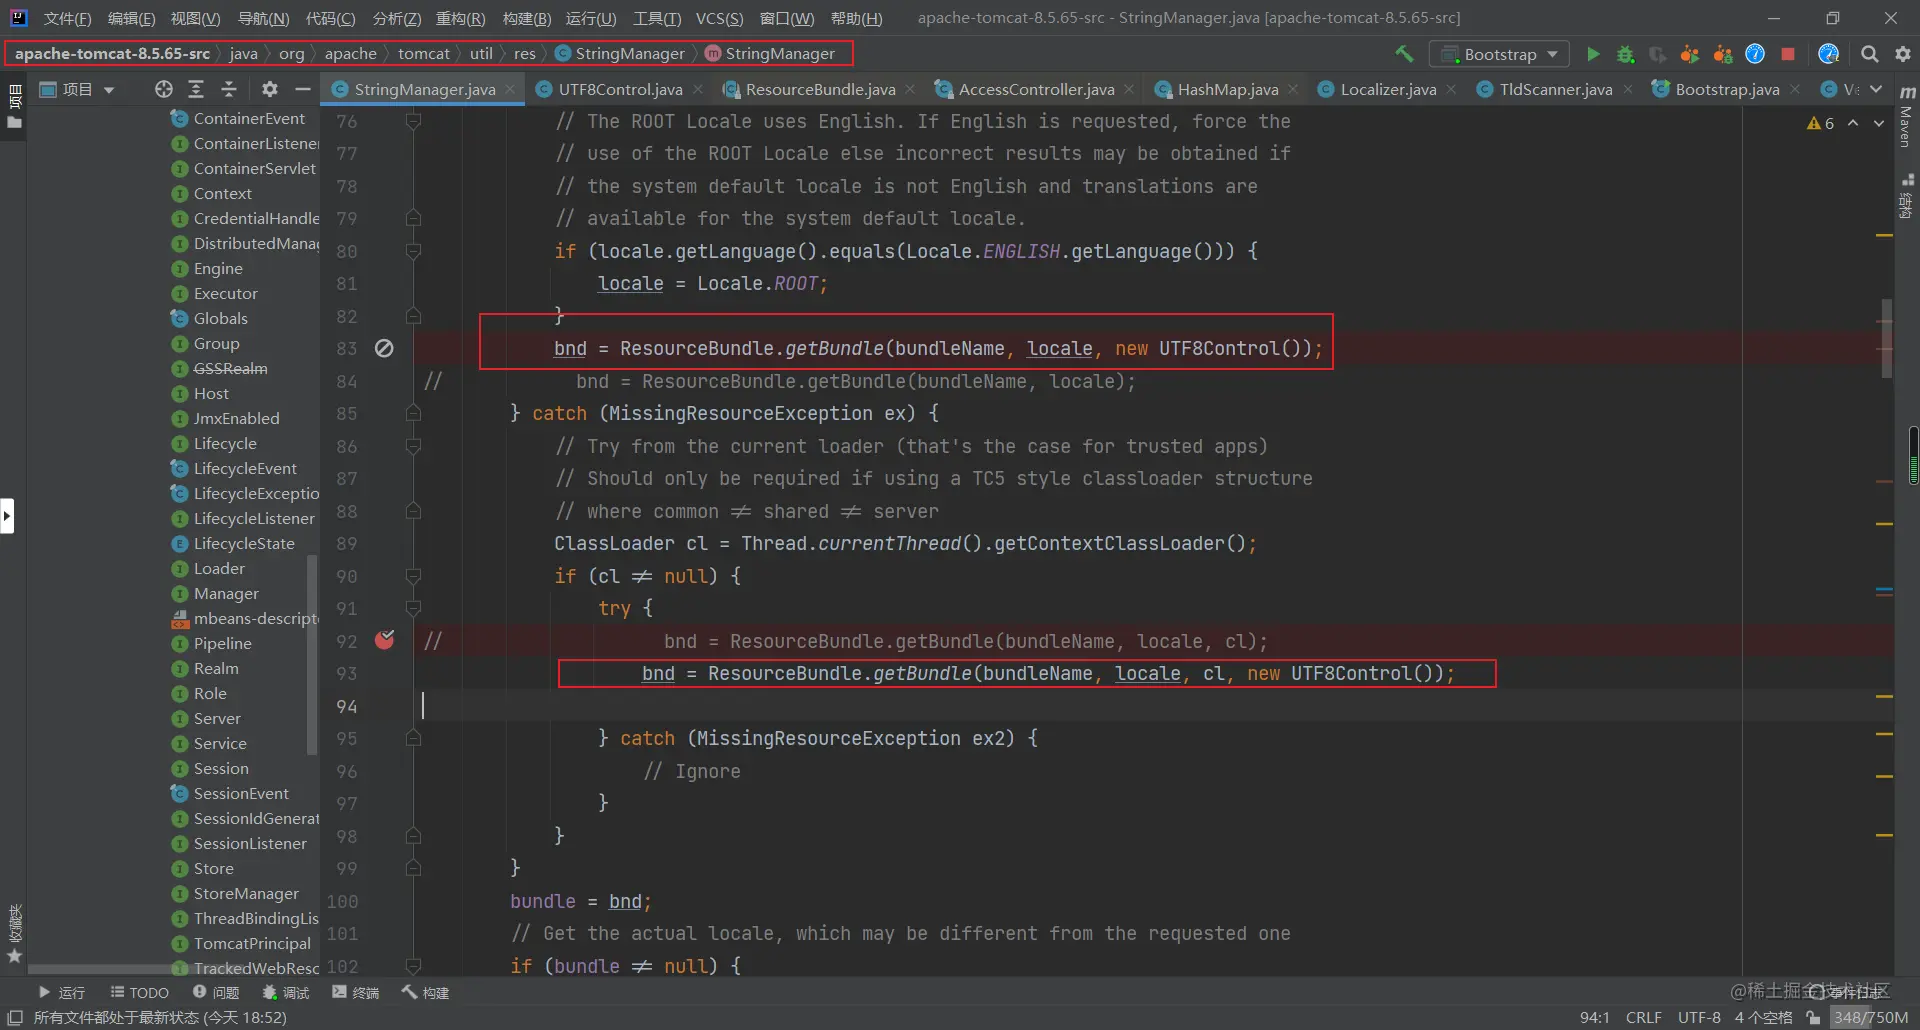Image resolution: width=1920 pixels, height=1030 pixels.
Task: Open Search Everywhere magnifier icon
Action: coord(1869,54)
